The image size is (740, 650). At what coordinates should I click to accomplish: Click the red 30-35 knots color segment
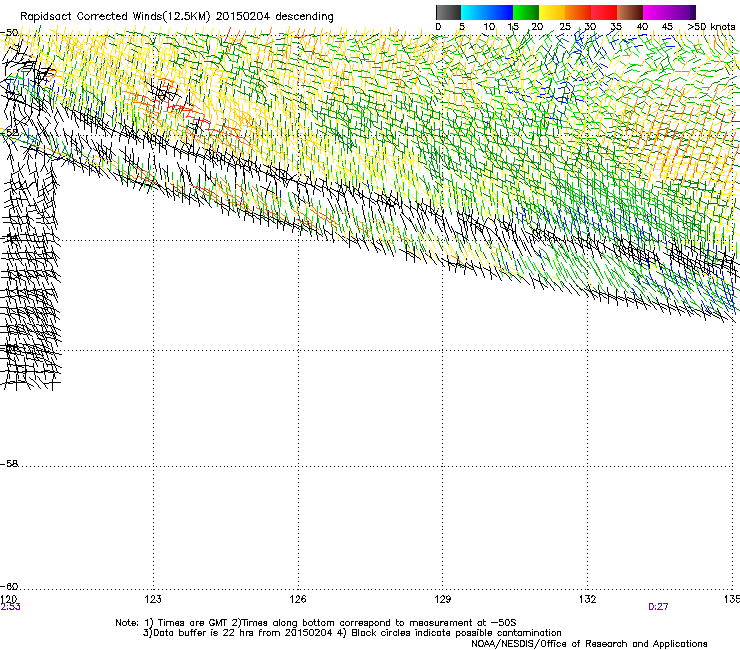pos(604,12)
